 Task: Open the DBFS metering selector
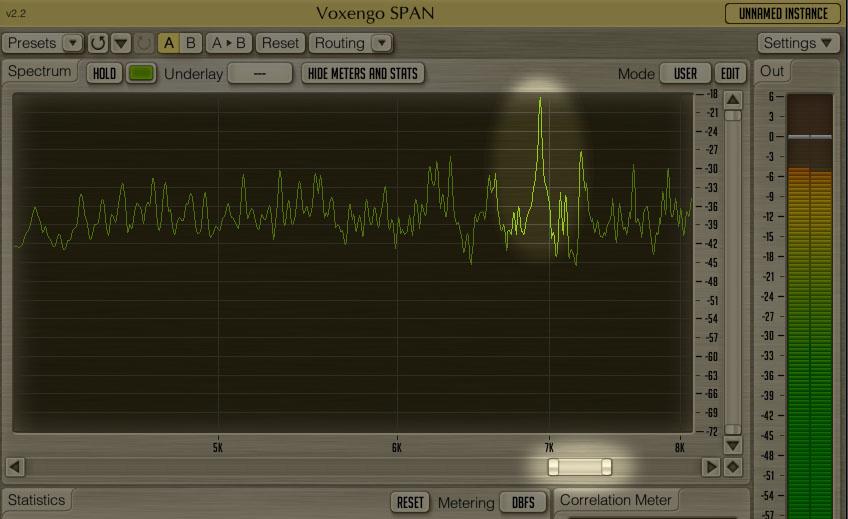tap(523, 503)
